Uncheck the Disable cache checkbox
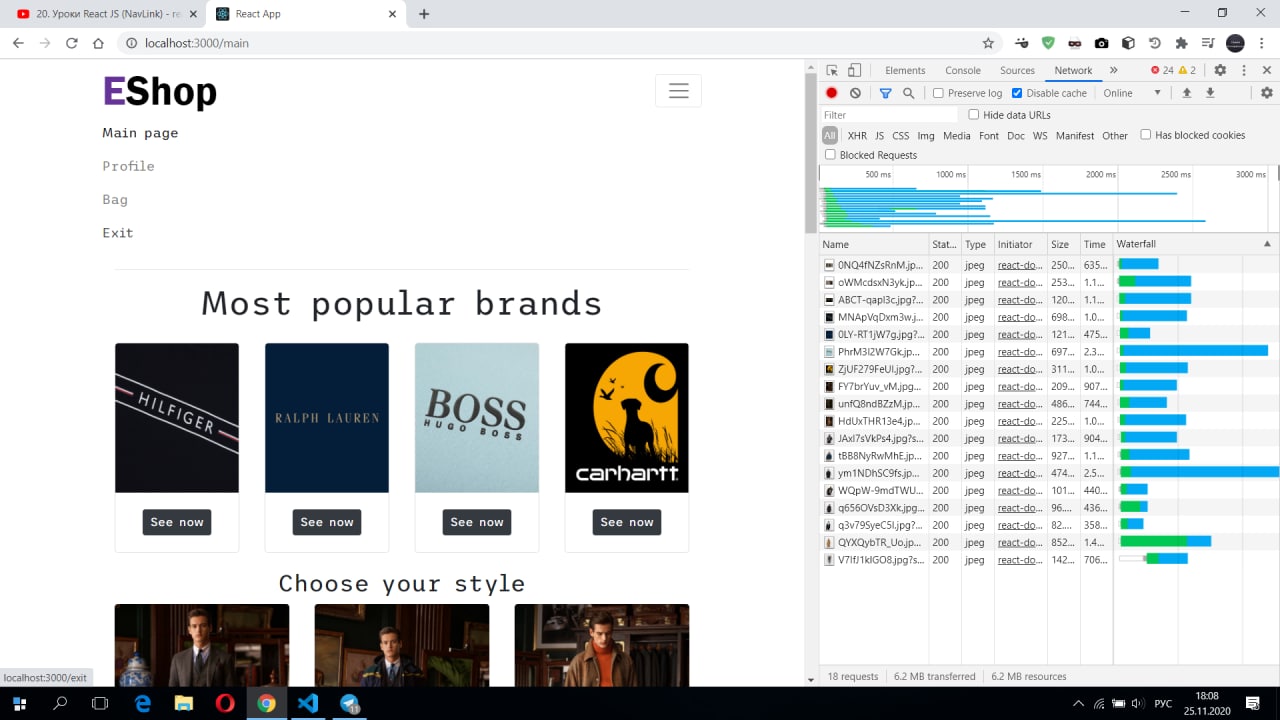The image size is (1280, 720). 1017,93
